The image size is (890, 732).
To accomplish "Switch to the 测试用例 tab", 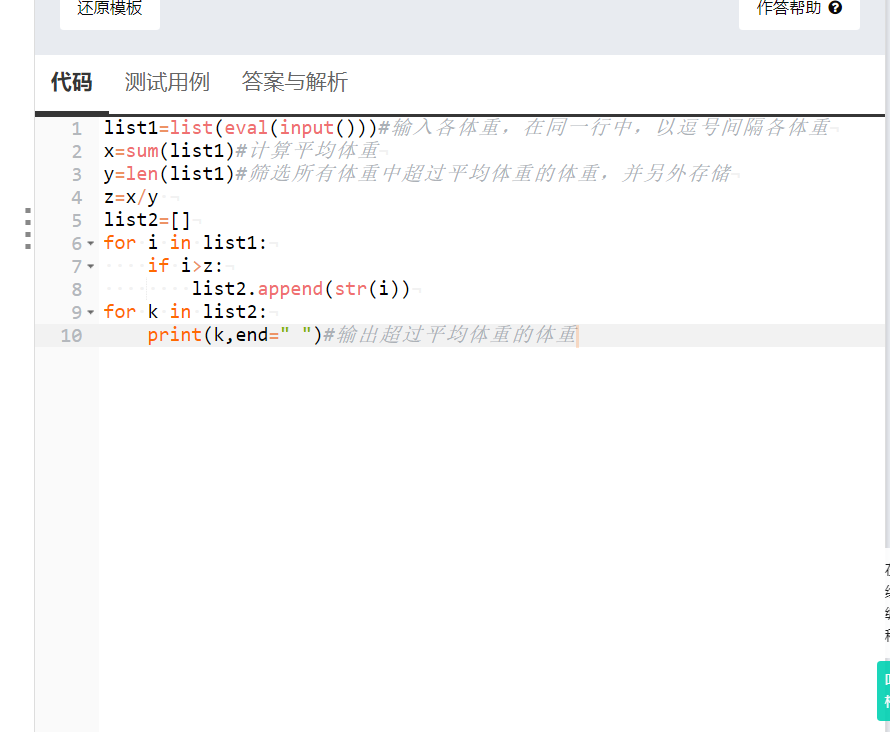I will 167,82.
